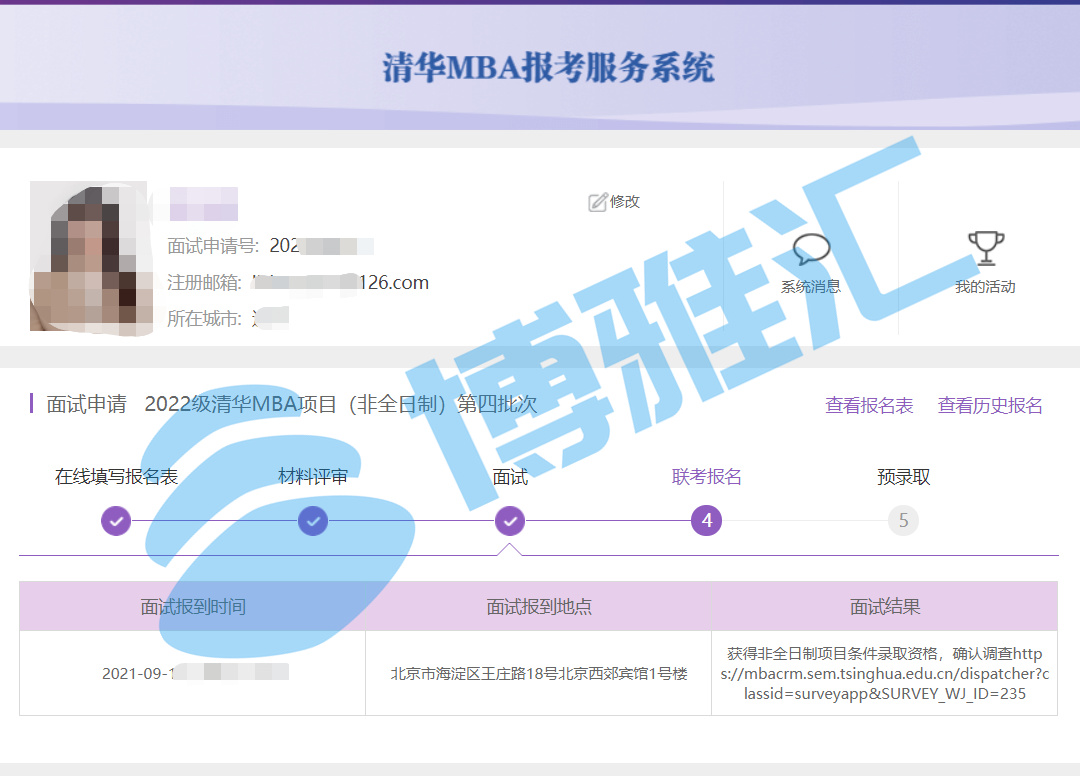Click the 我的活动 label
Image resolution: width=1080 pixels, height=776 pixels.
pyautogui.click(x=986, y=287)
